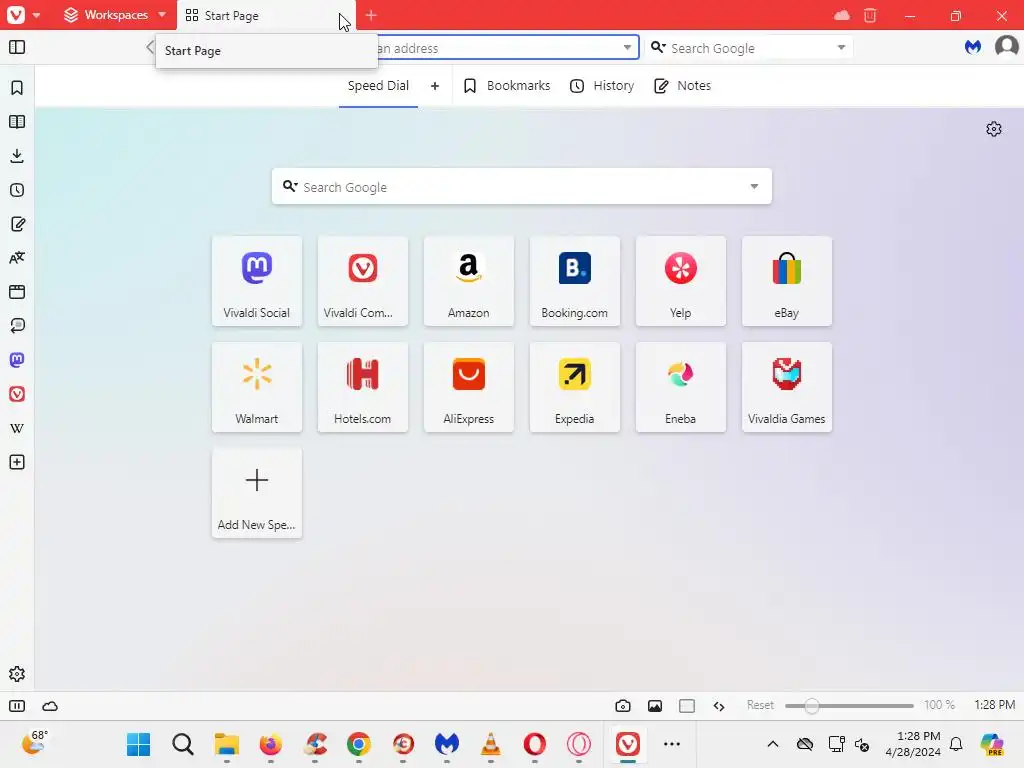Show hidden system tray icons
This screenshot has width=1024, height=768.
[x=773, y=744]
